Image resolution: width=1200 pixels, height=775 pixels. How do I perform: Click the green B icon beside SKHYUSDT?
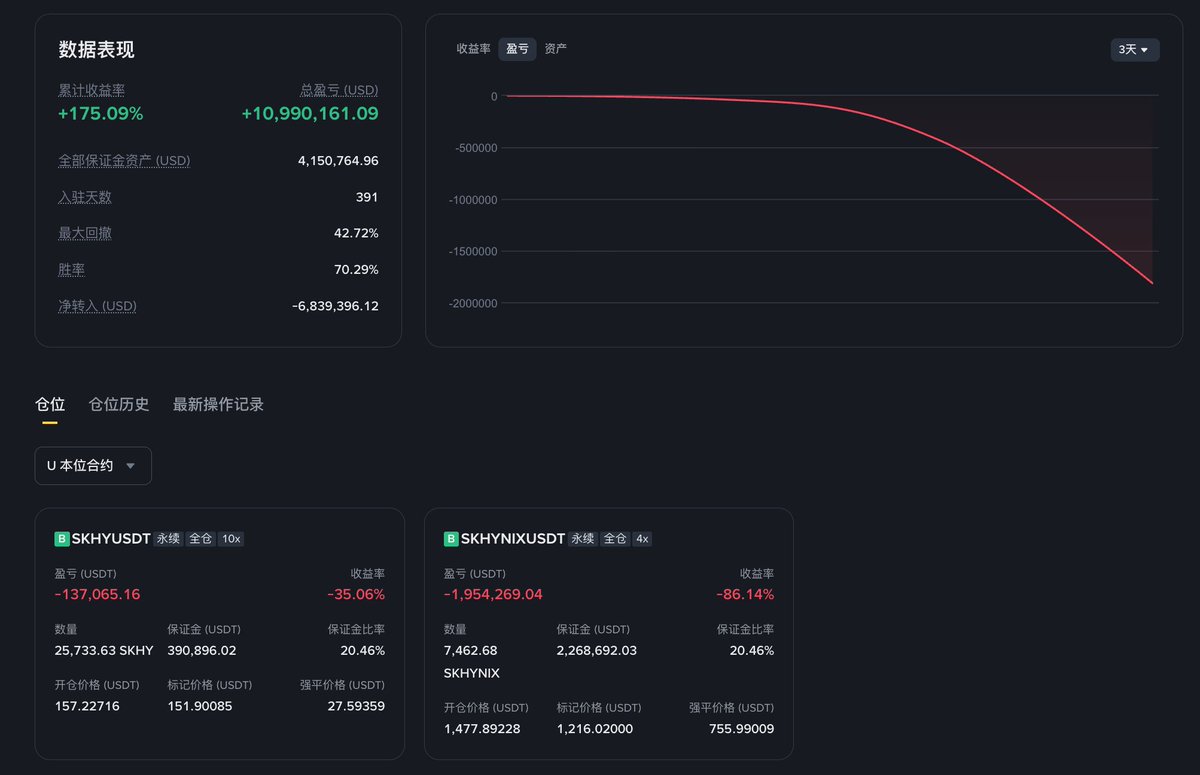pos(62,539)
